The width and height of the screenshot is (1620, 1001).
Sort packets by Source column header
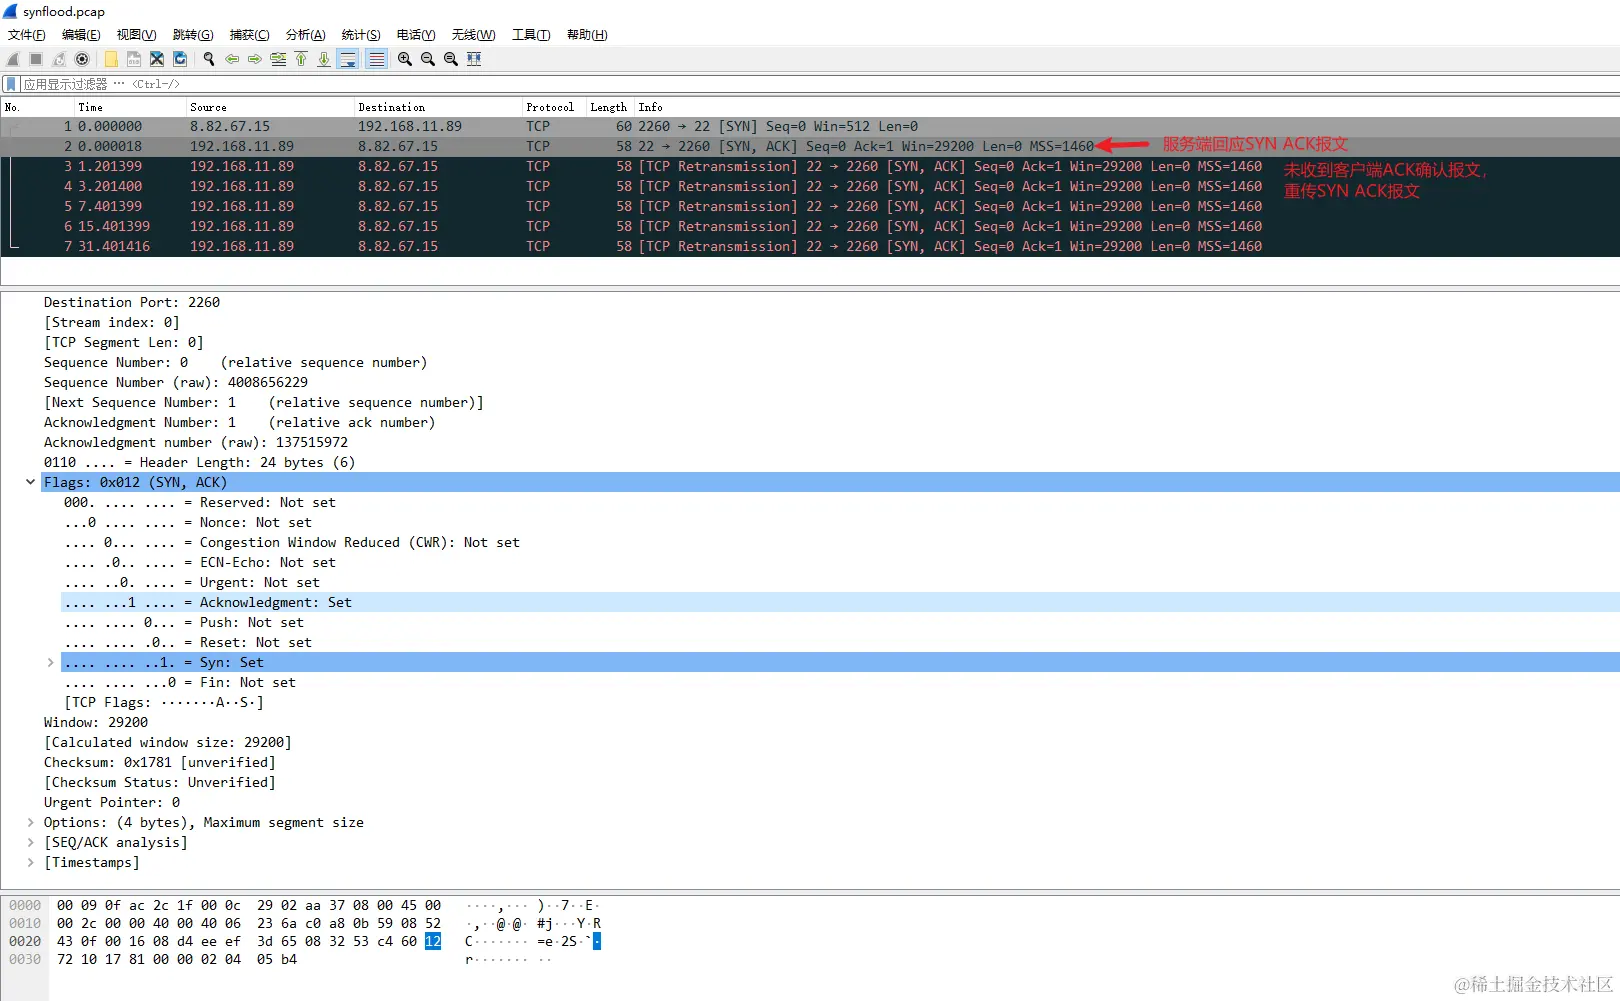click(x=270, y=107)
